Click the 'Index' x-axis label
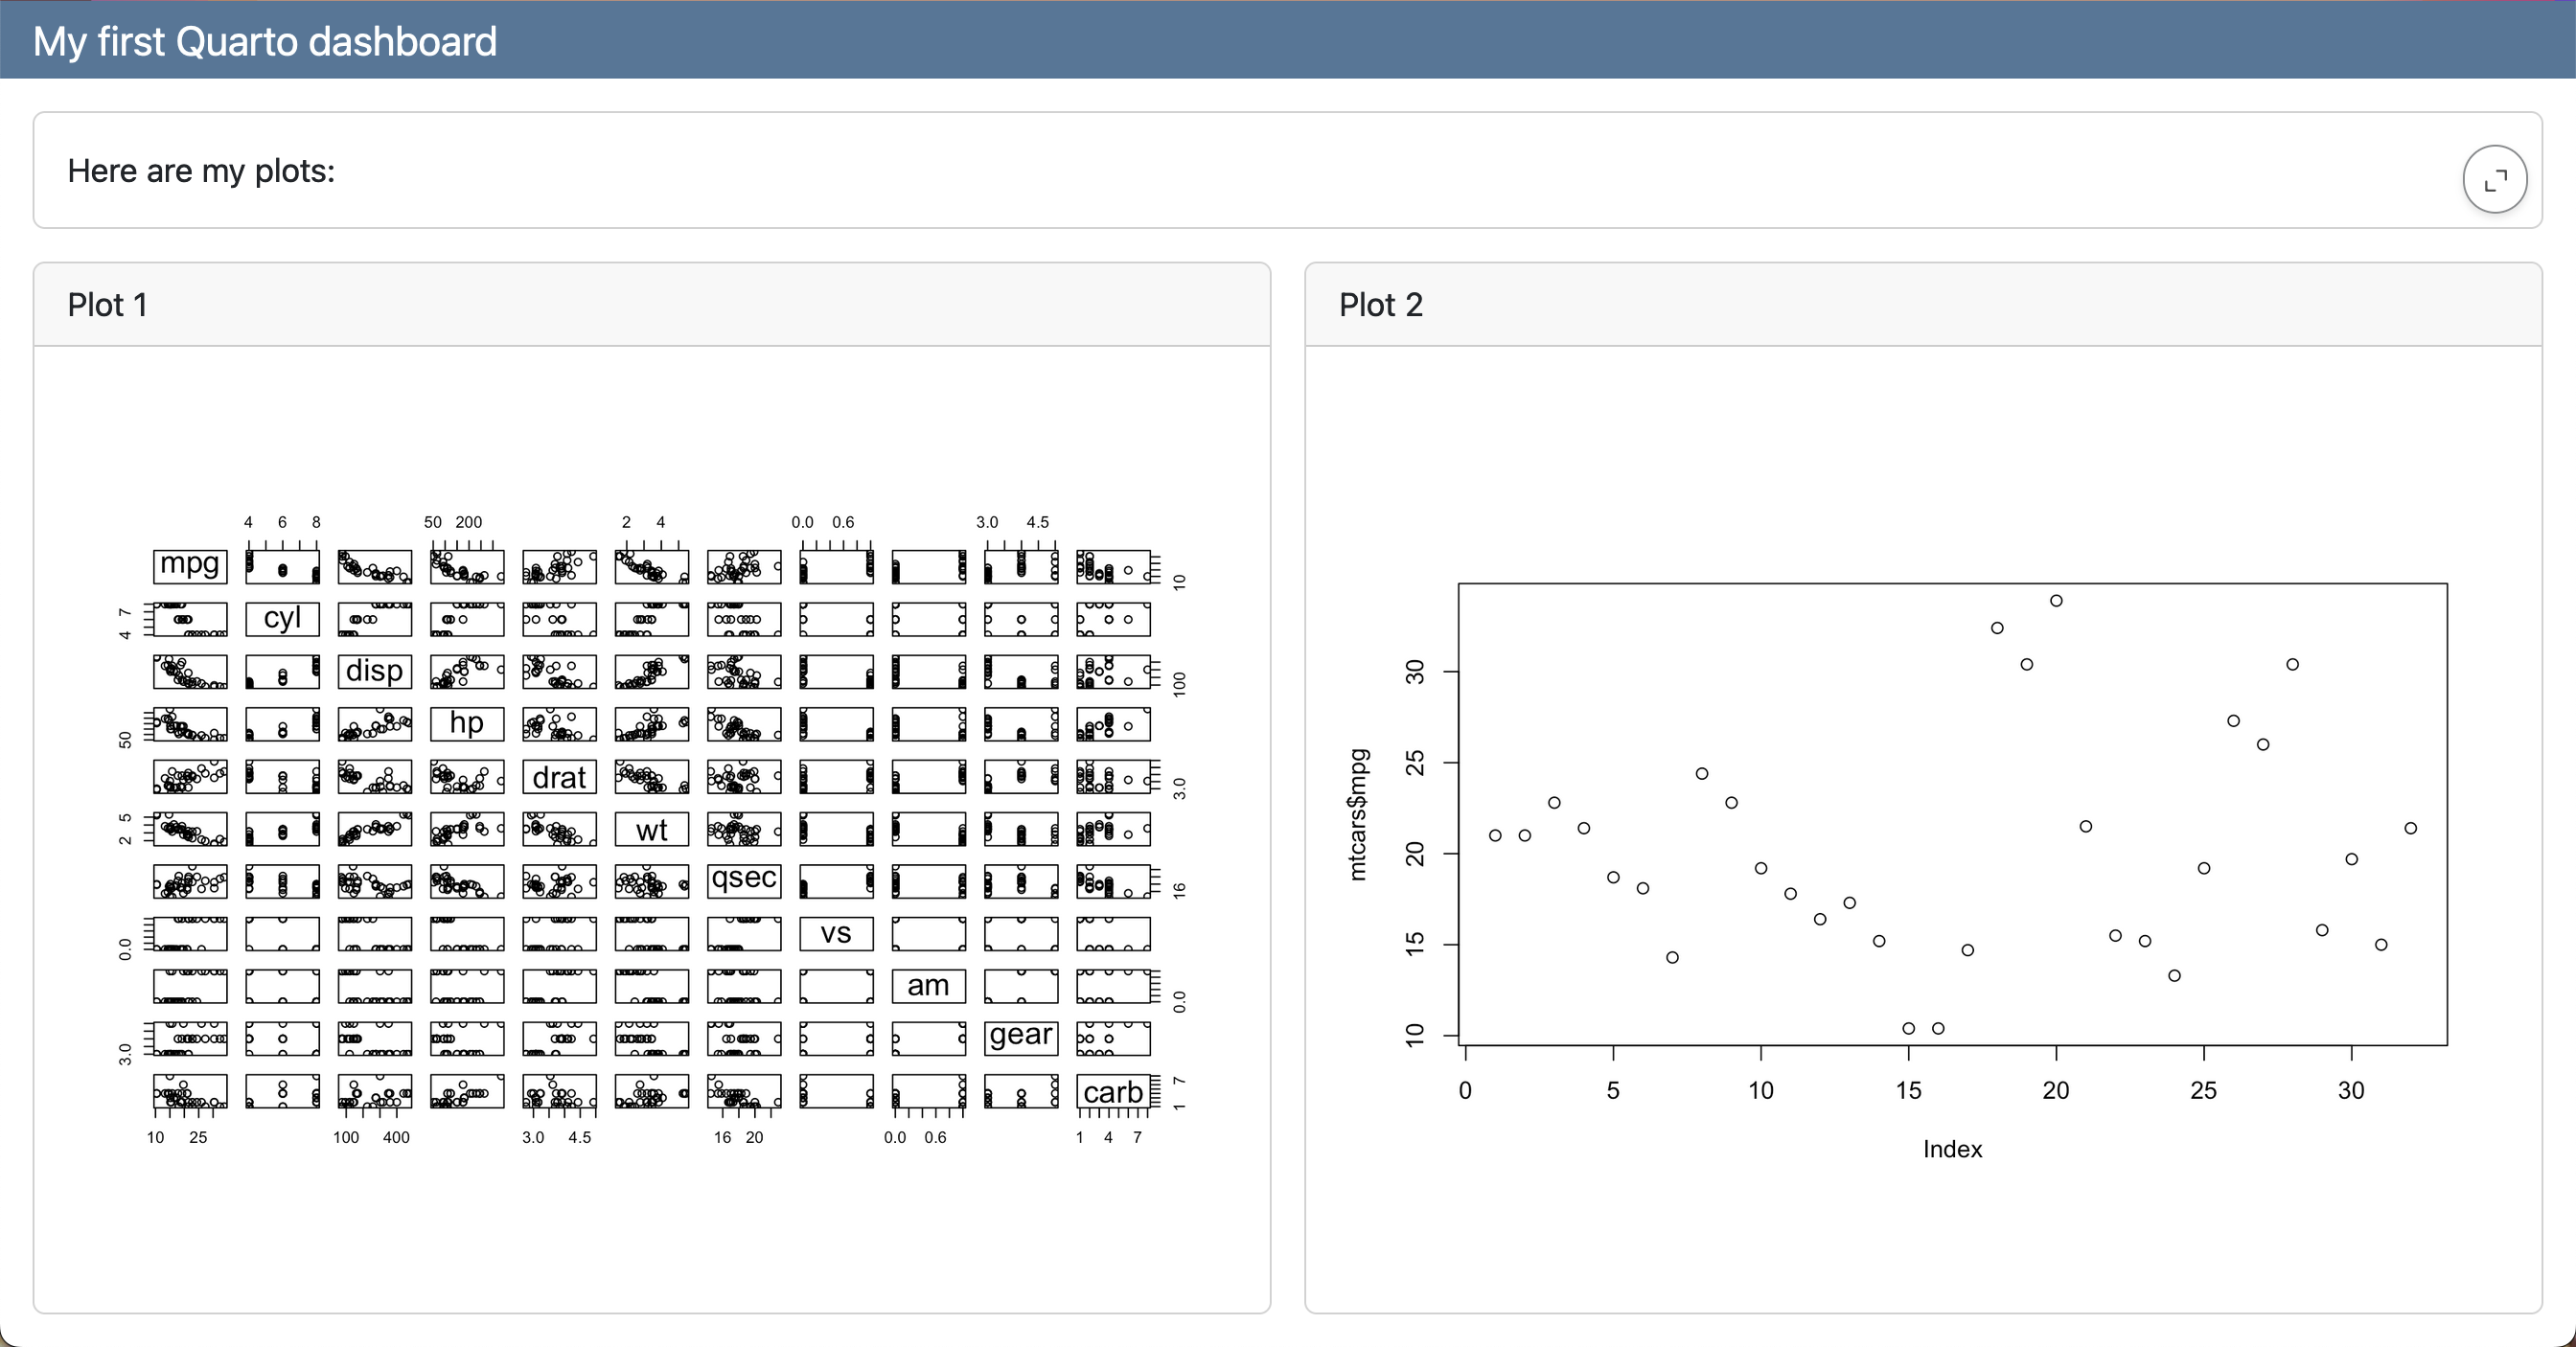Screen dimensions: 2576x1347 [1952, 1149]
